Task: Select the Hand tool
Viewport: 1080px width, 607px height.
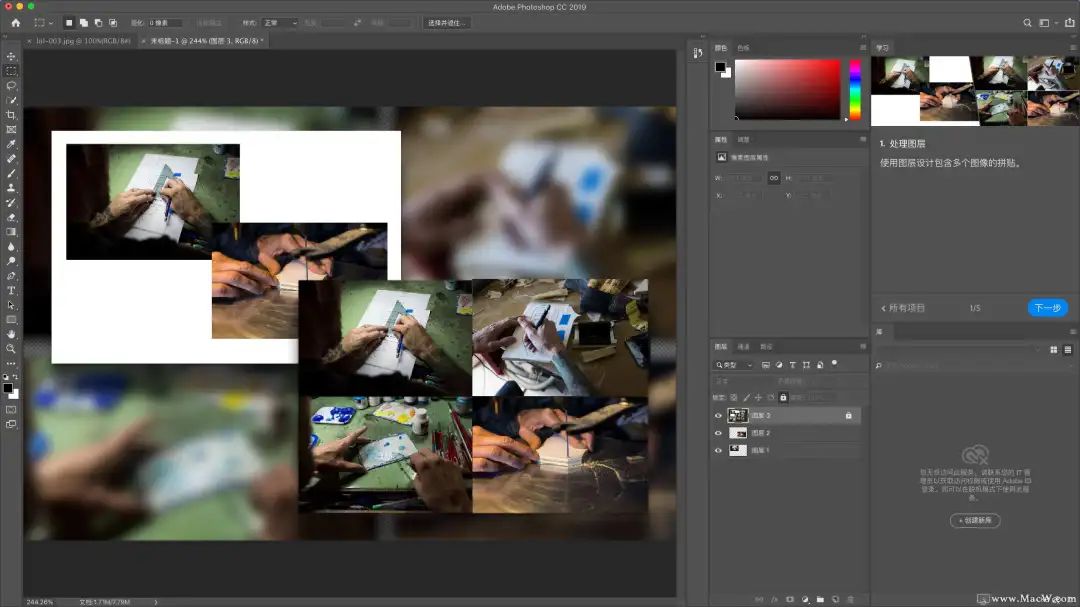Action: coord(11,334)
